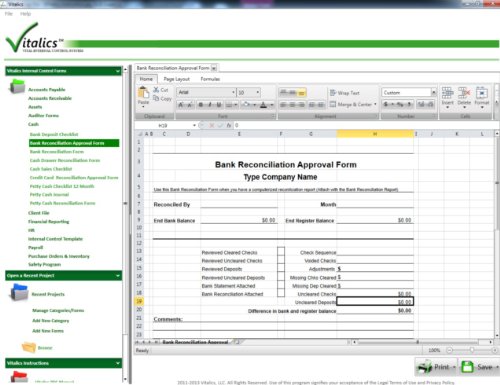The image size is (500, 385).
Task: Open the font size dropdown
Action: (258, 92)
